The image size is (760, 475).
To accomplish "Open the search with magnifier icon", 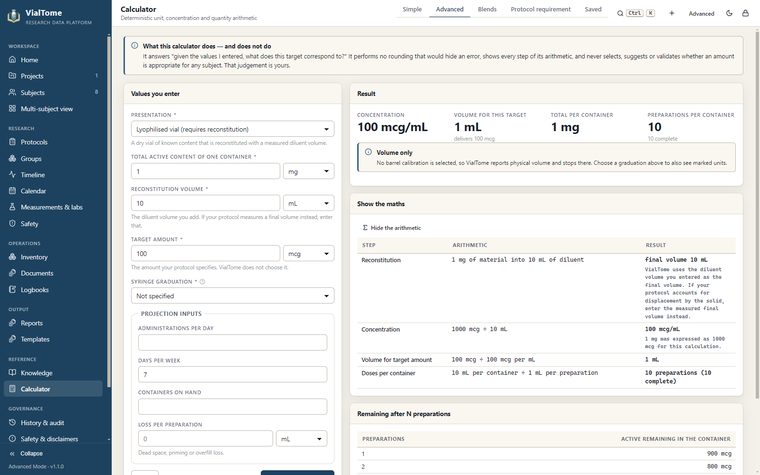I will click(620, 14).
